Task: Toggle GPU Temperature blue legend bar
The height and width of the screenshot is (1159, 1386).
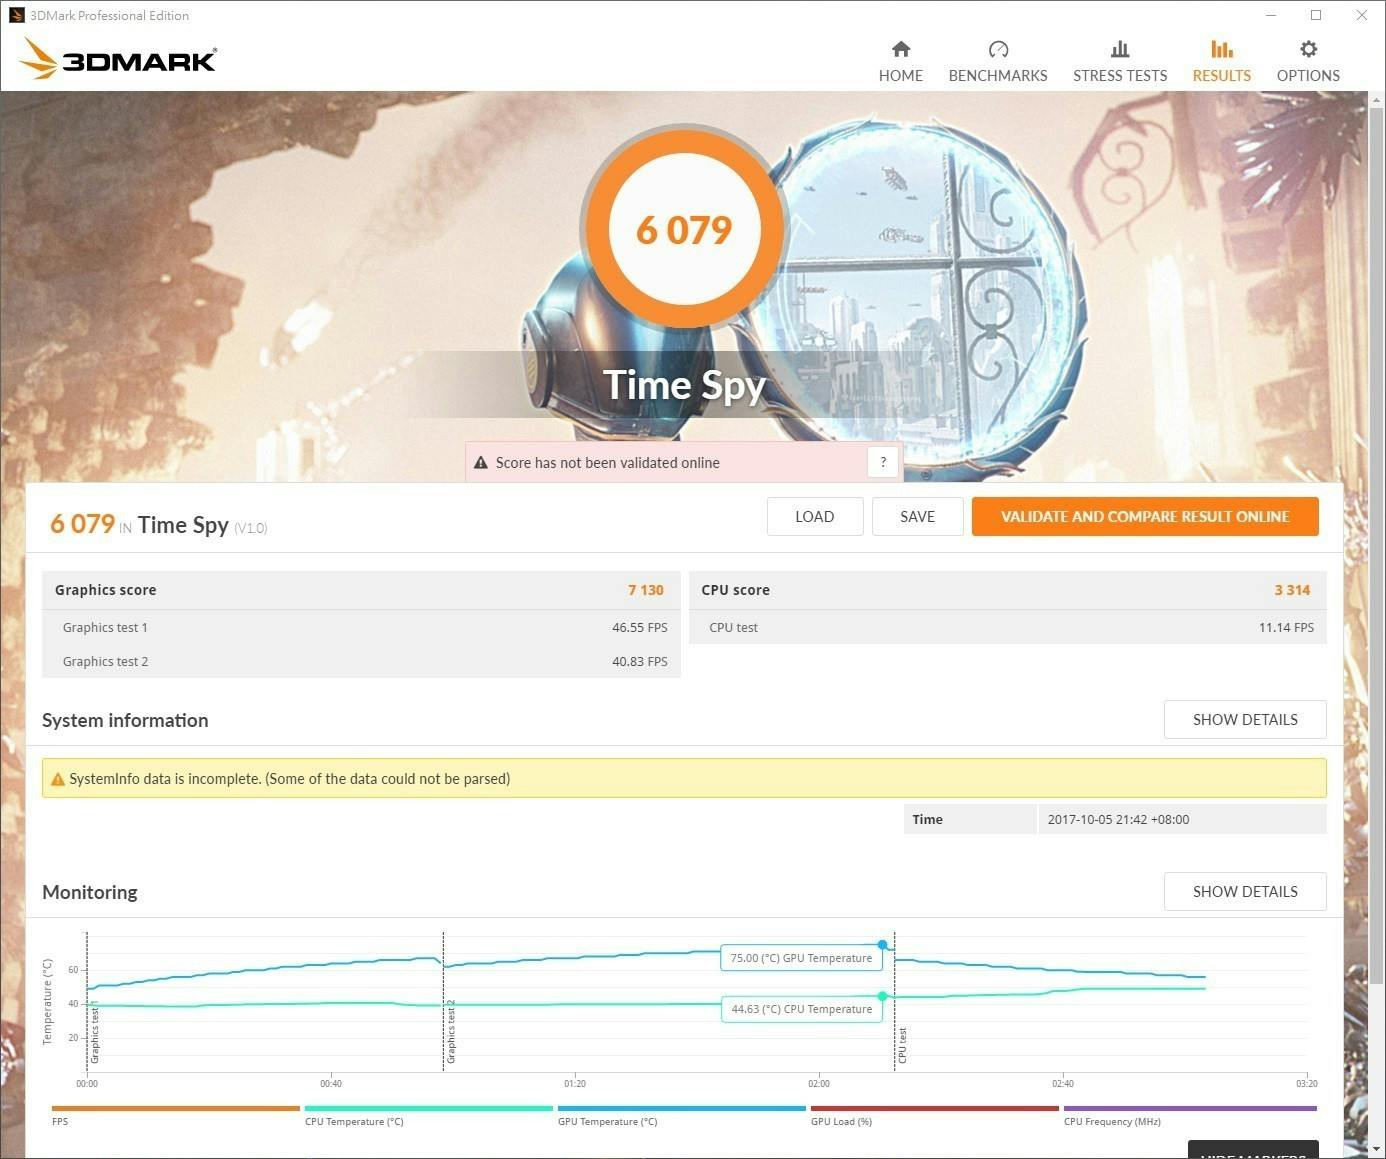Action: [682, 1108]
